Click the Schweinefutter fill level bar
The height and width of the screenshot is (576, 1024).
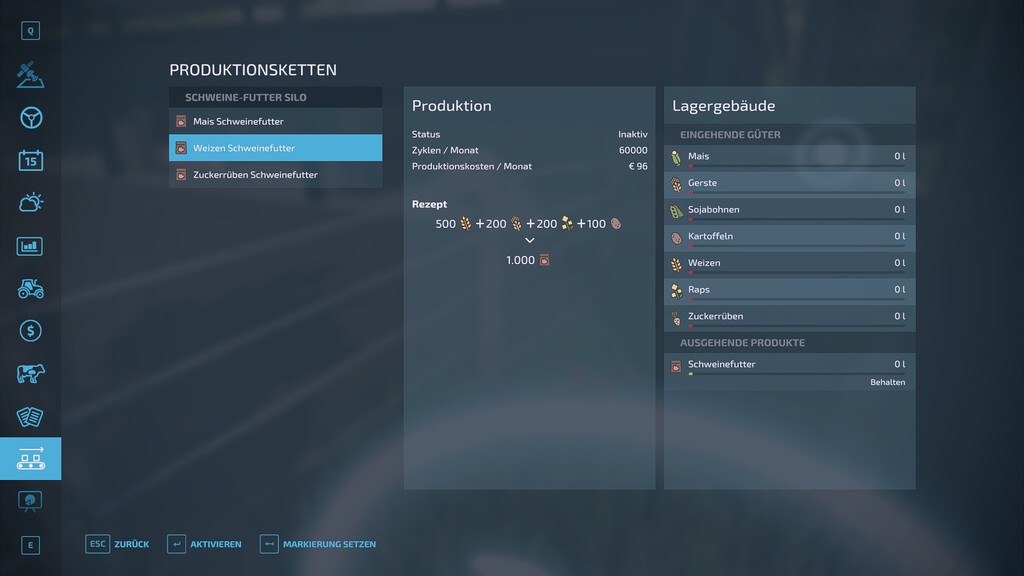coord(797,374)
